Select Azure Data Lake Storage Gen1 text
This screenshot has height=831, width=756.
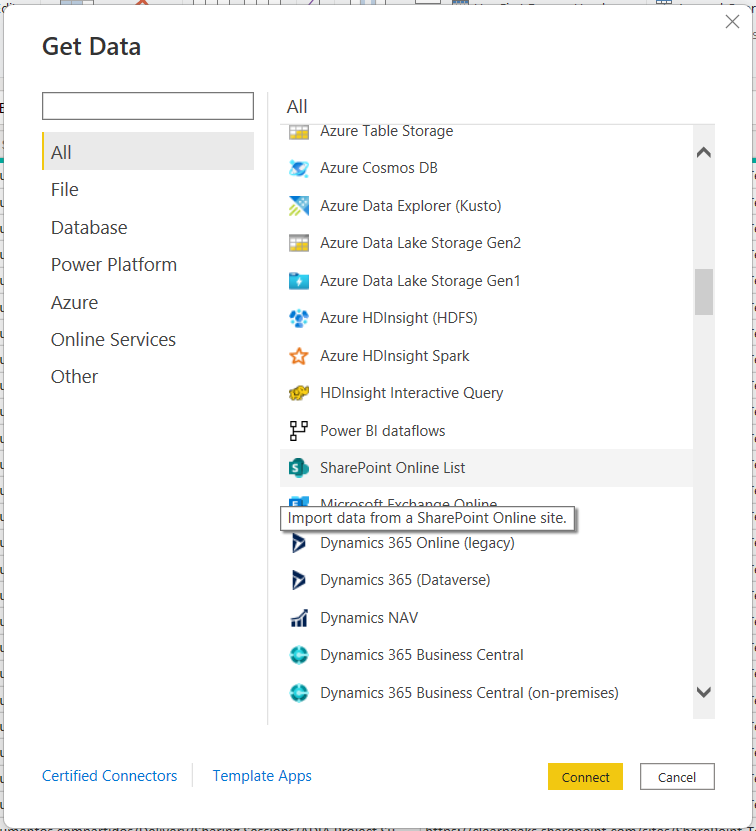click(x=420, y=281)
